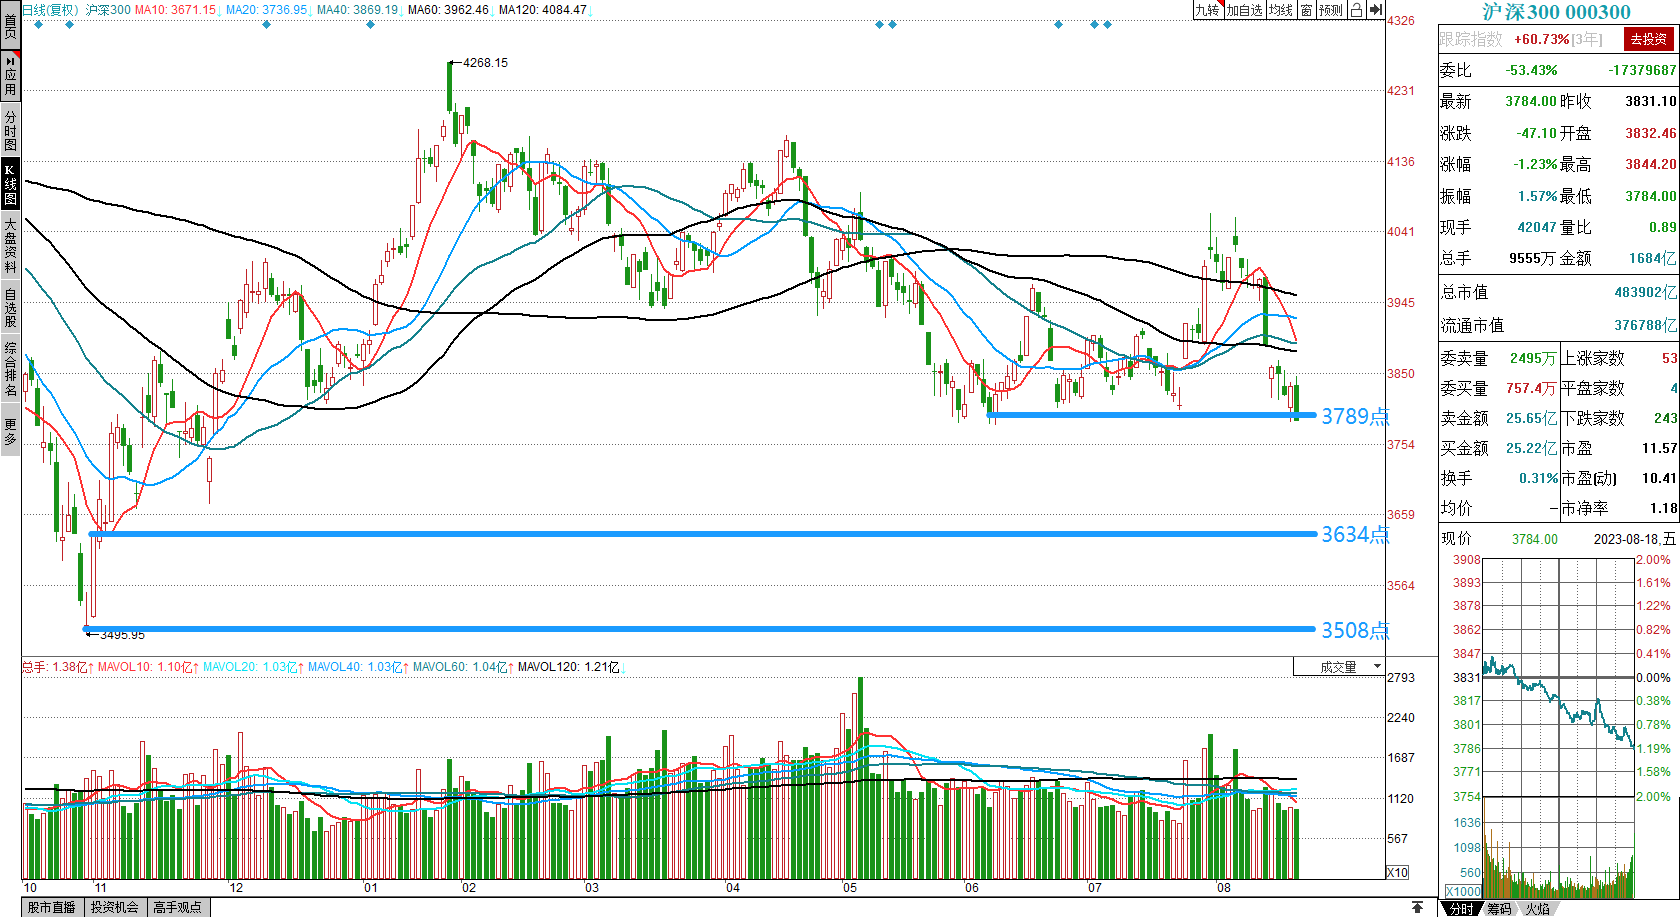1680x917 pixels.
Task: Expand the 更多 sidebar menu
Action: pos(10,431)
